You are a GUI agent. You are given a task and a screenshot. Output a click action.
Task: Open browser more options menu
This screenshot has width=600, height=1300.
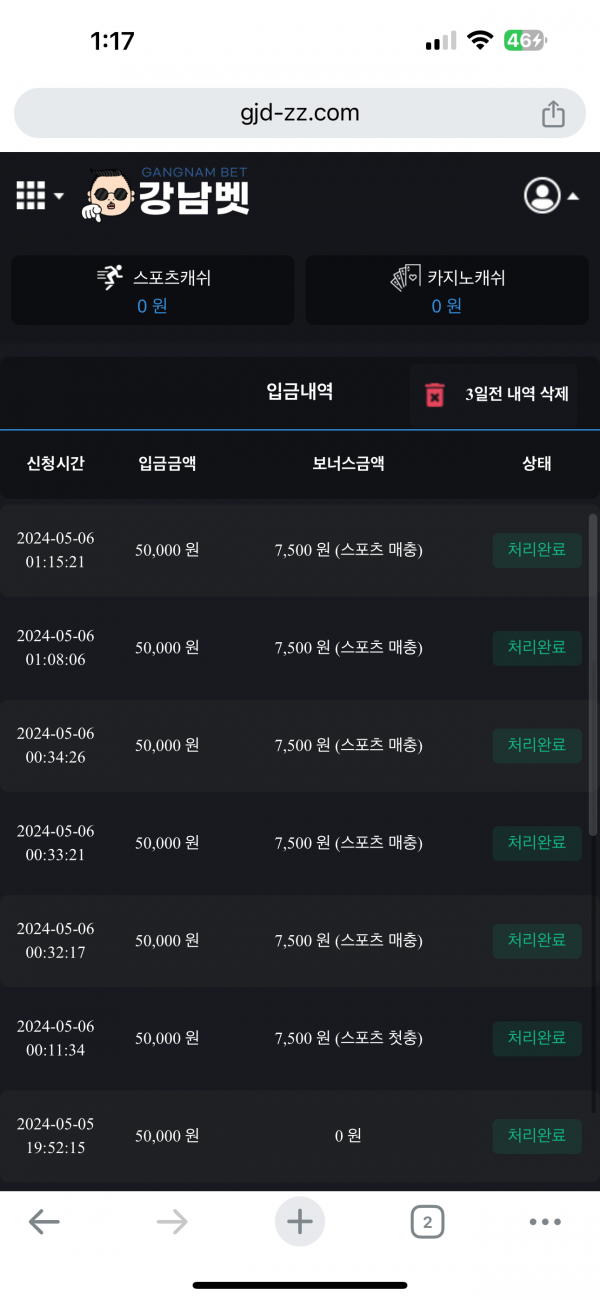point(545,1221)
